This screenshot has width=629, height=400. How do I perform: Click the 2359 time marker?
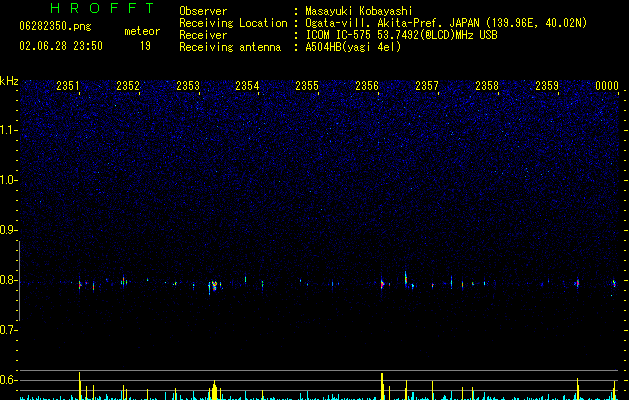pos(547,86)
